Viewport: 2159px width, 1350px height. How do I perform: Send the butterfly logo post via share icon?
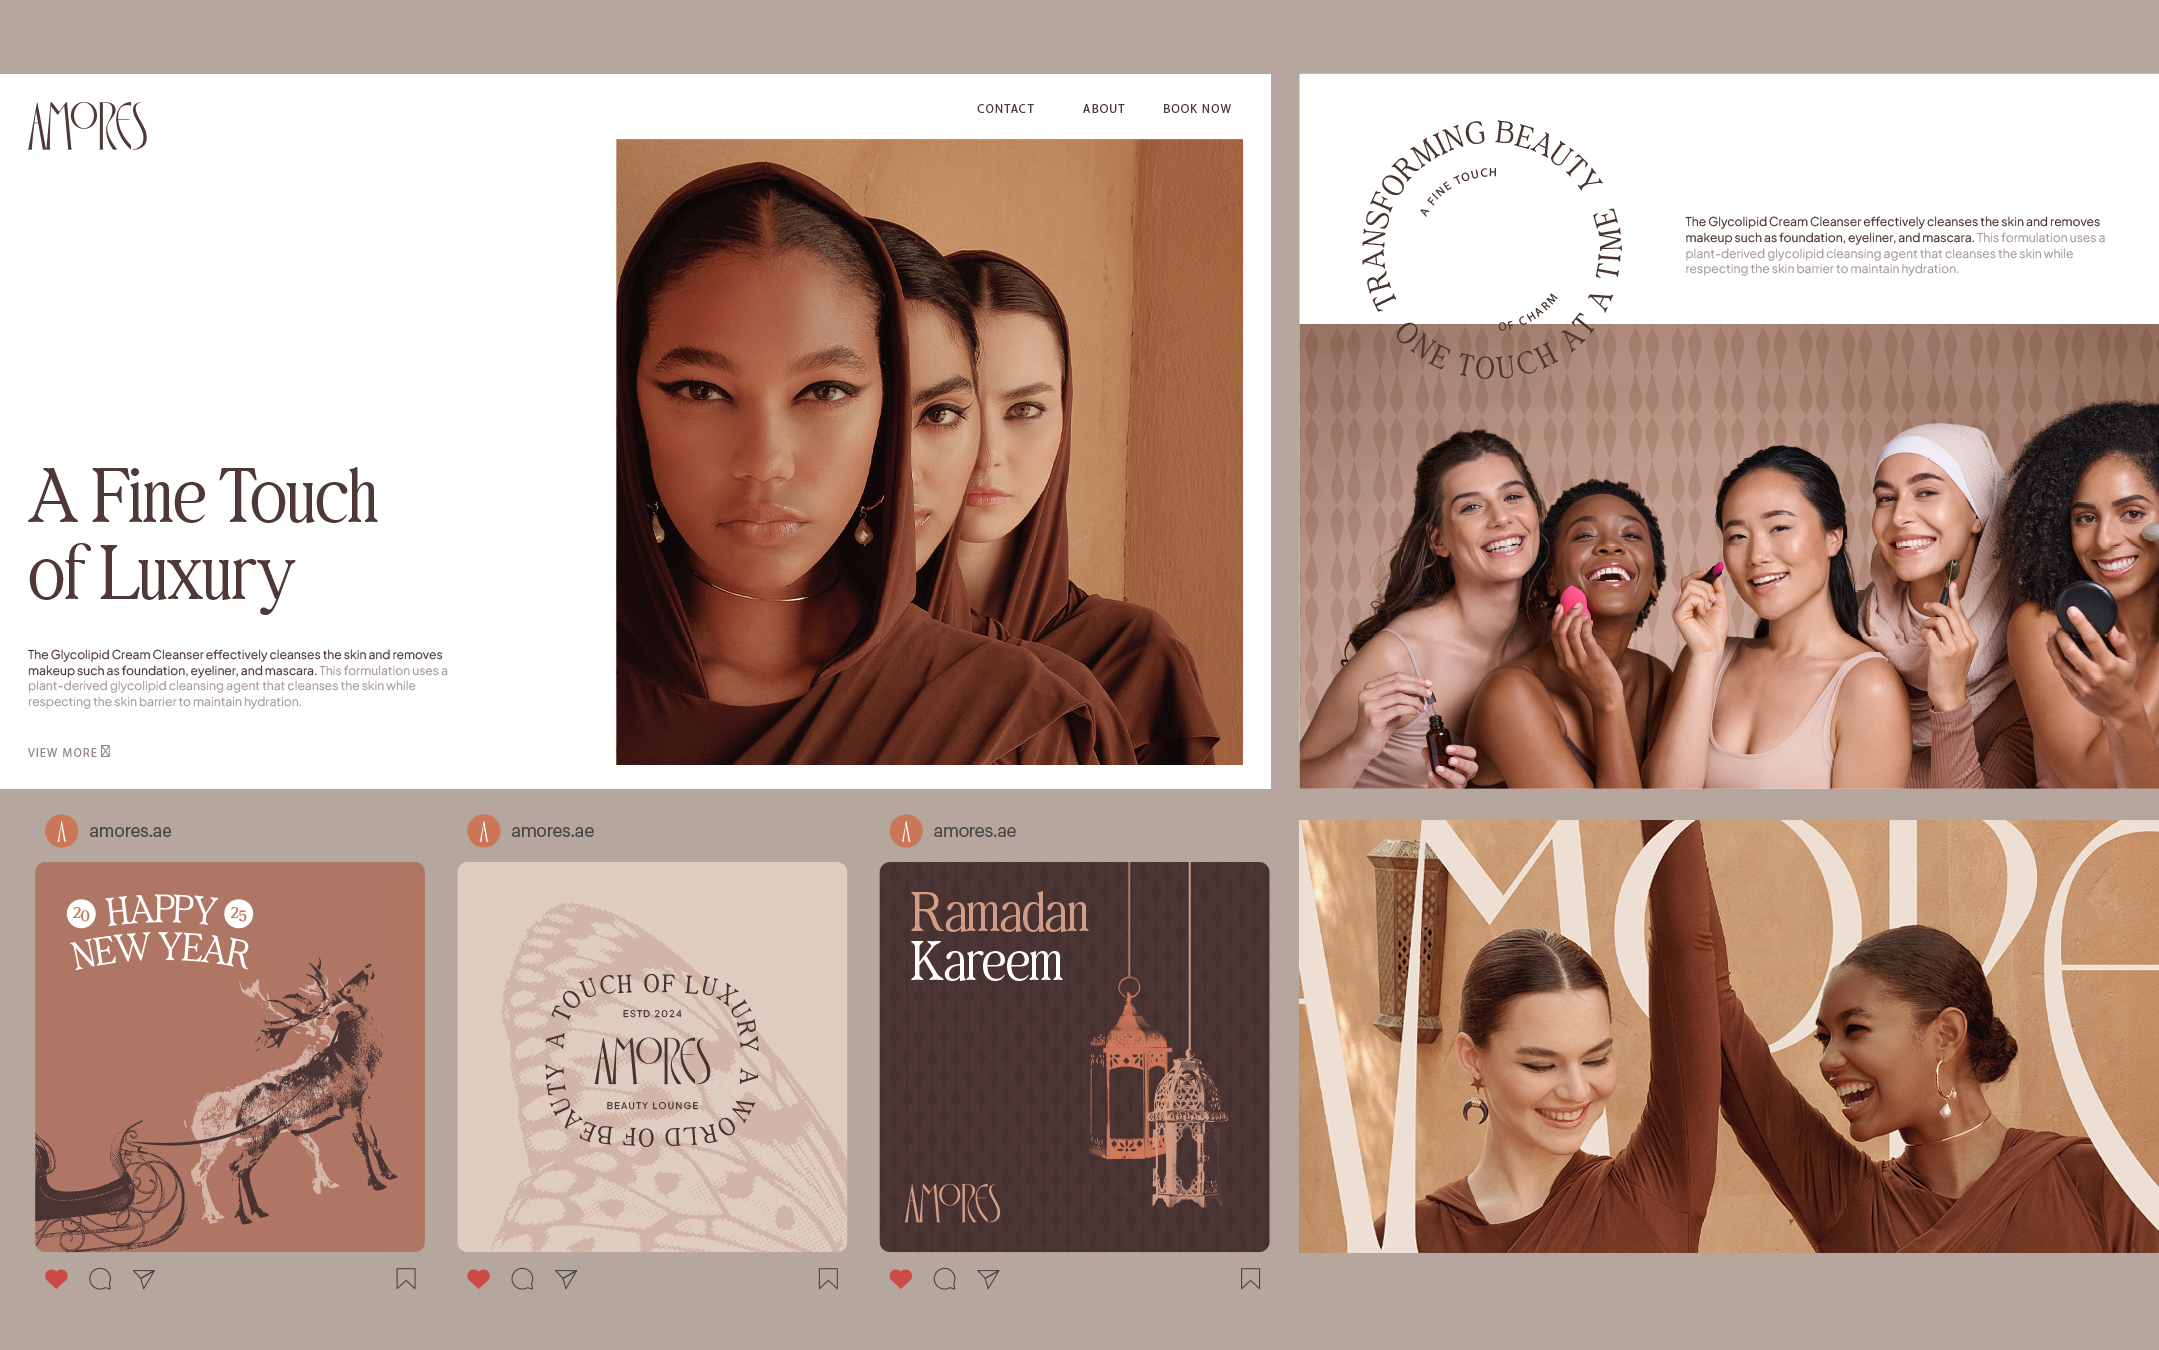coord(566,1278)
